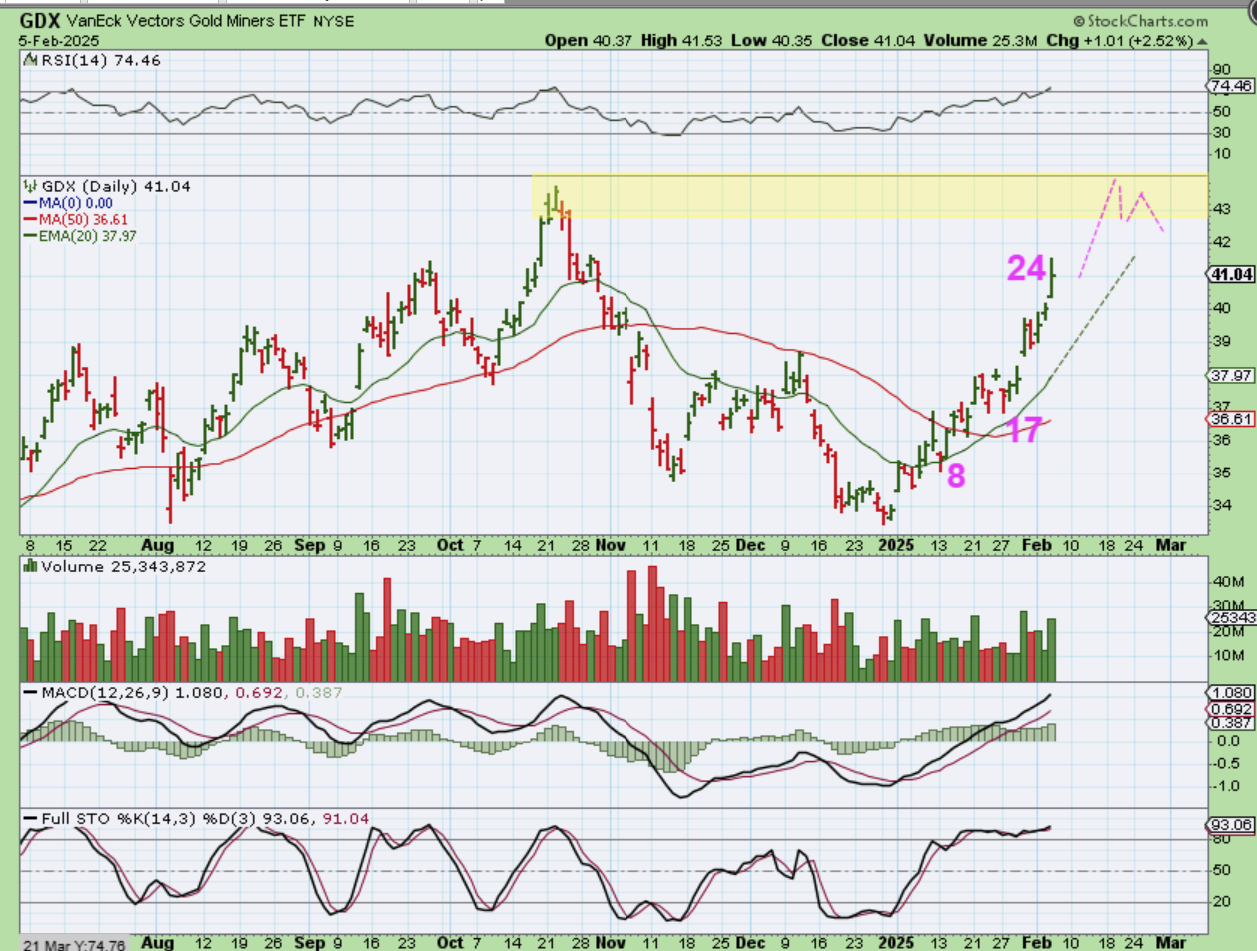1257x951 pixels.
Task: Click the OHLC bars icon beside GDX (Daily)
Action: (28, 186)
